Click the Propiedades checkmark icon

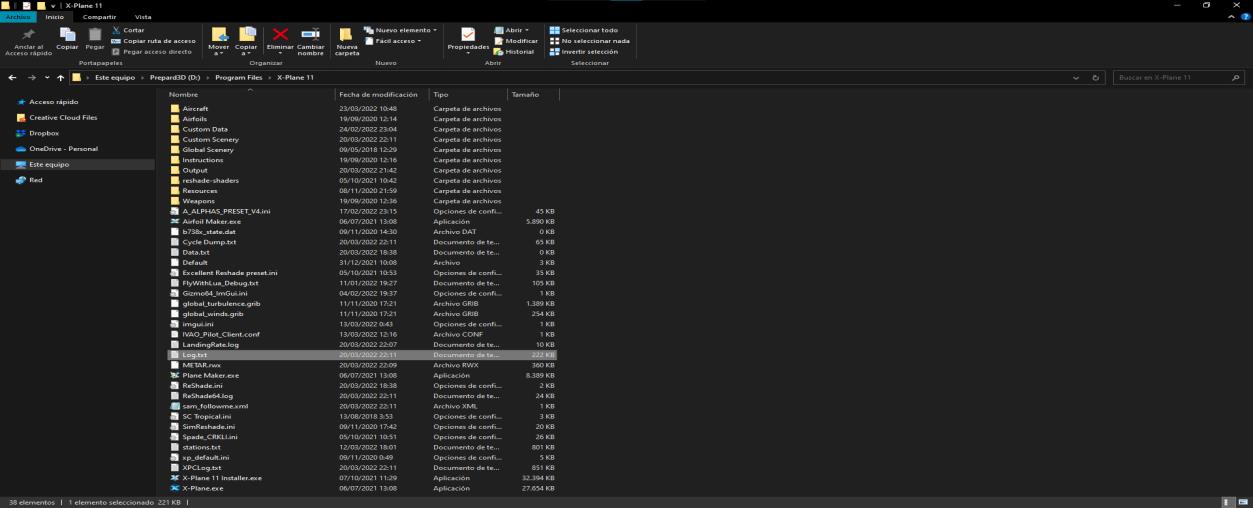468,35
